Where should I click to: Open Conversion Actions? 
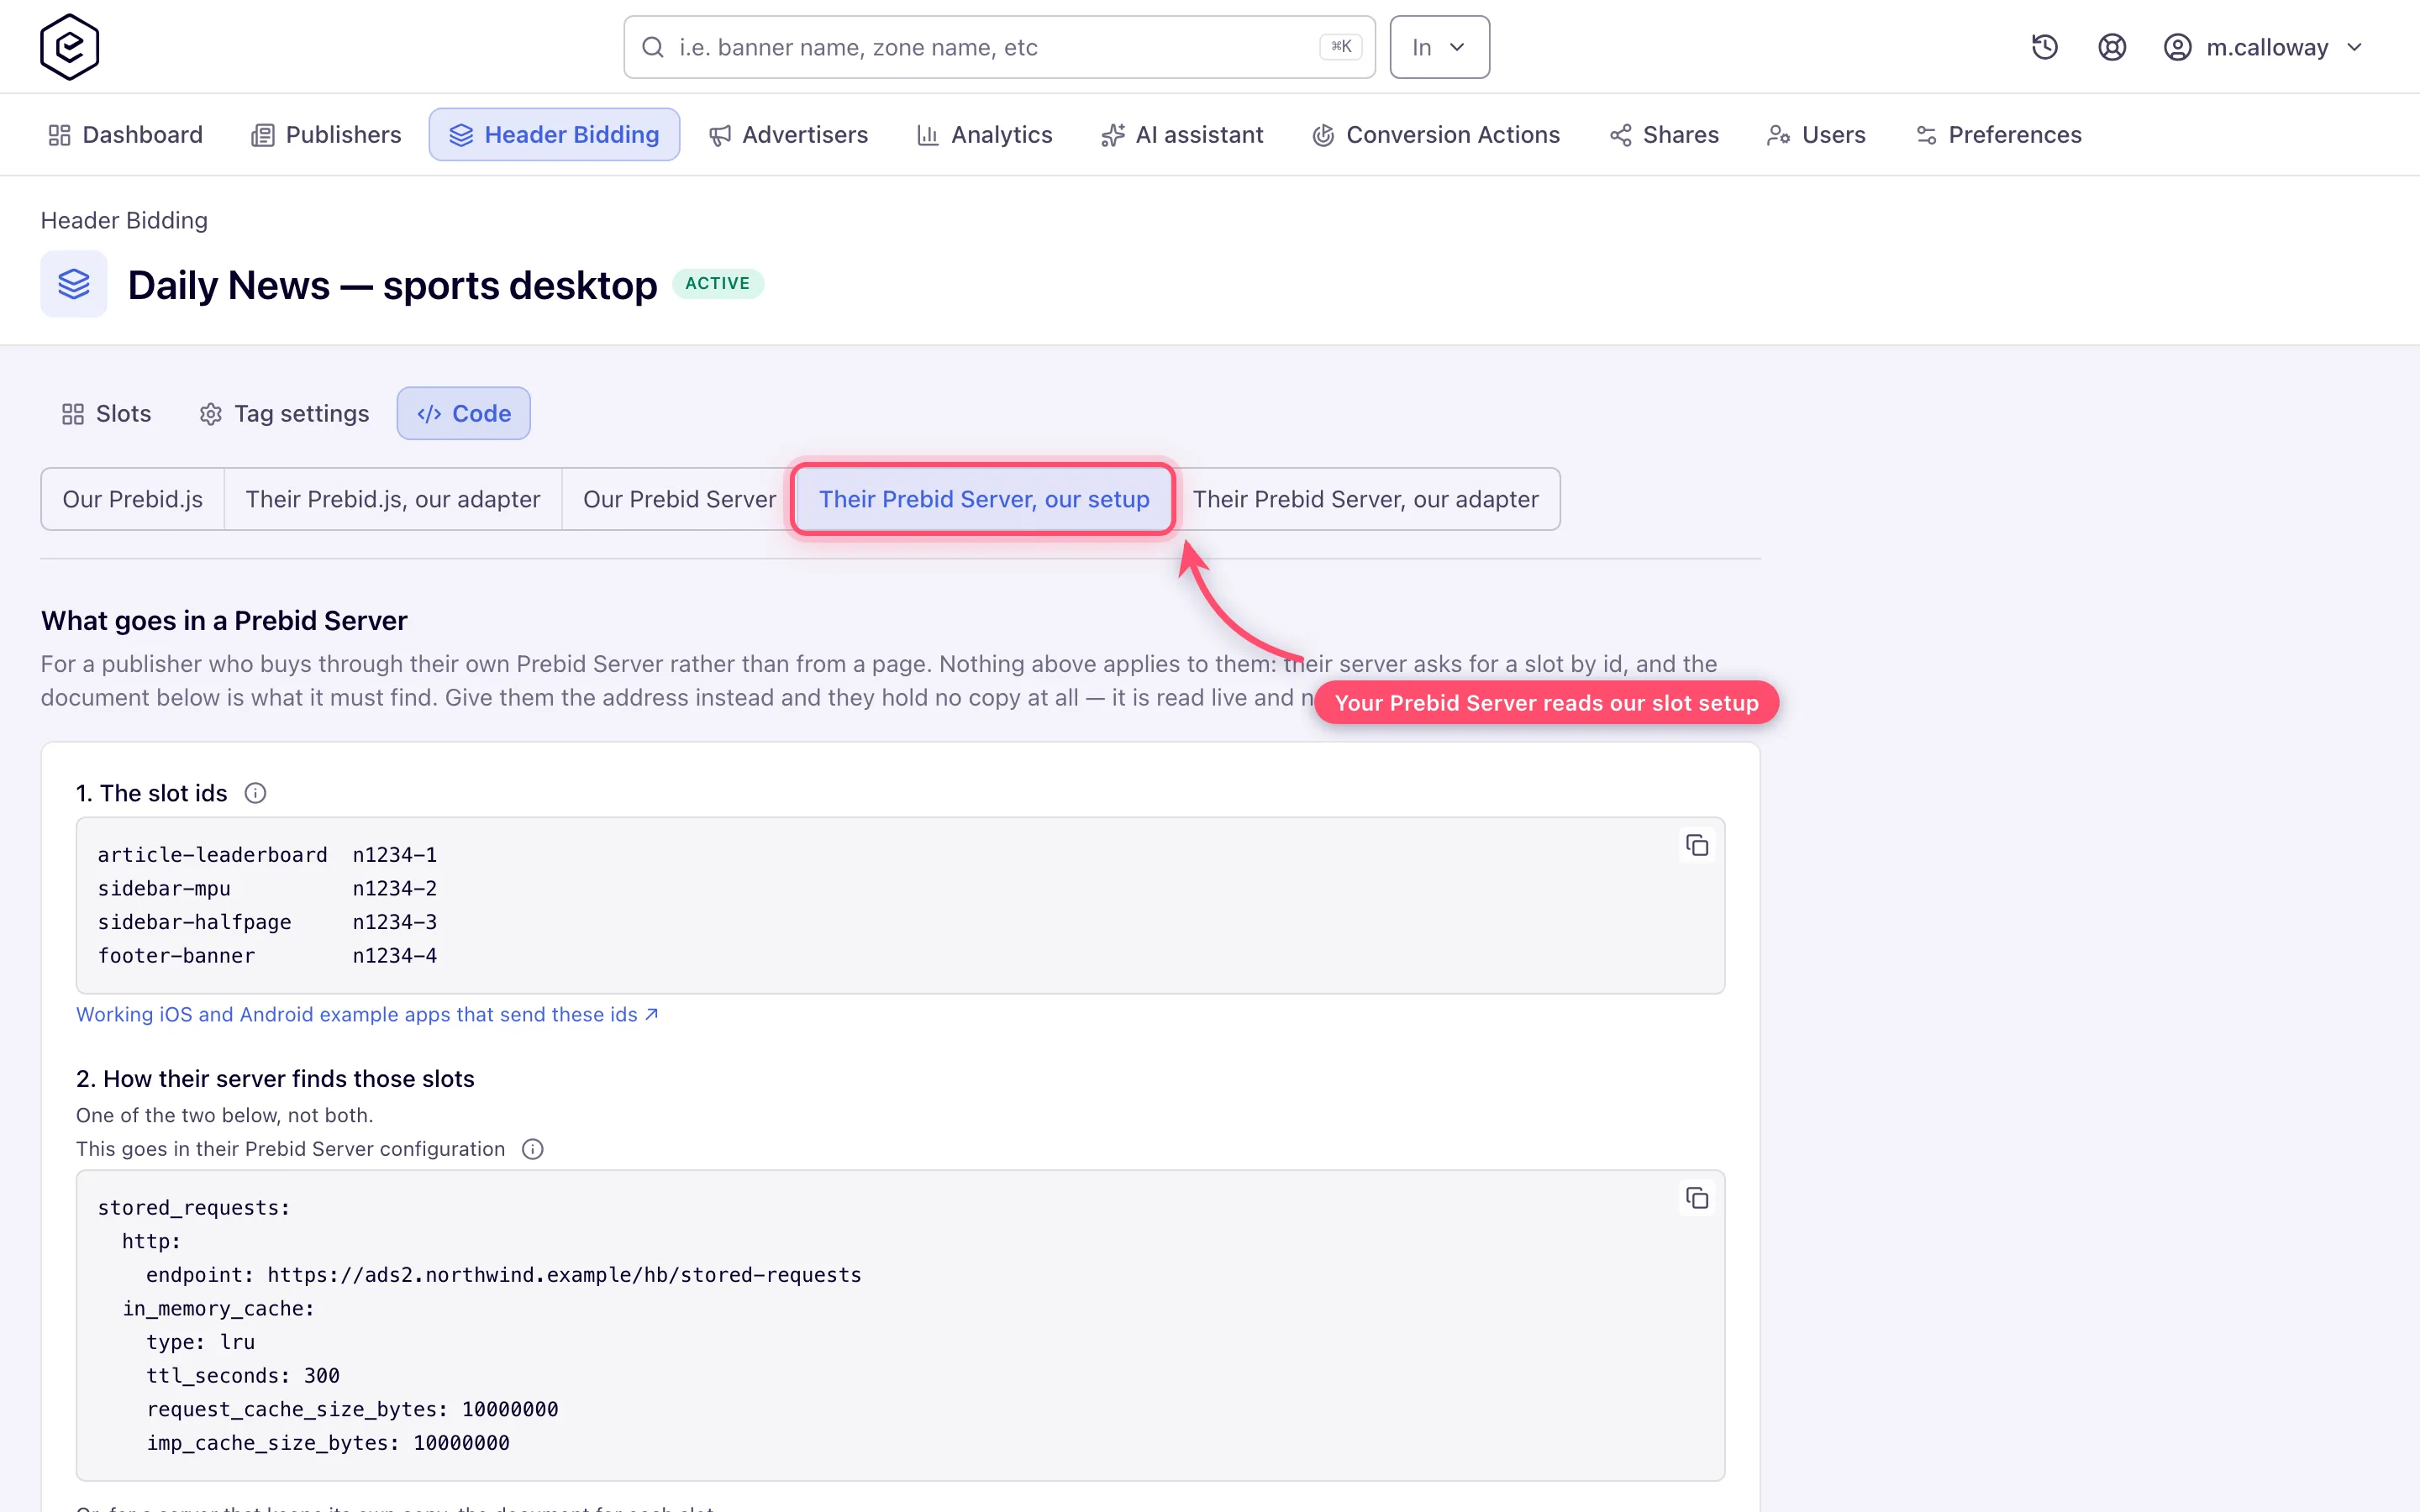click(x=1436, y=135)
